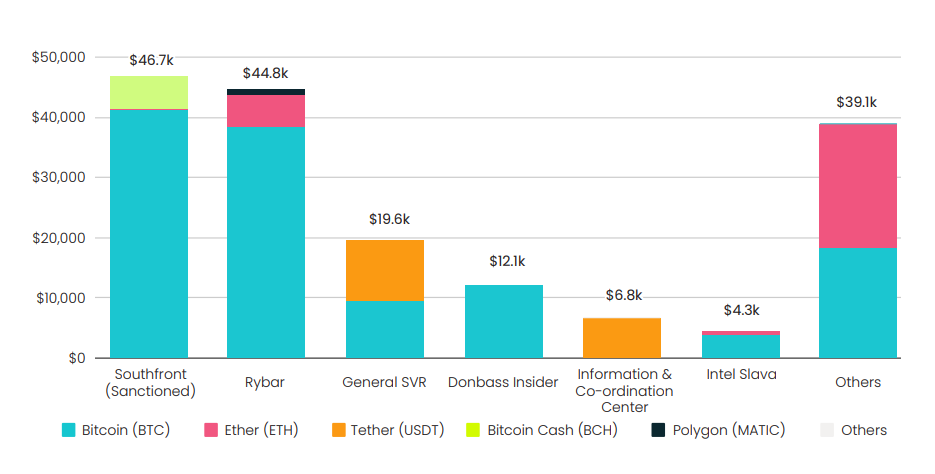
Task: Select the Bitcoin Cash segment of Southfront bar
Action: coord(149,92)
